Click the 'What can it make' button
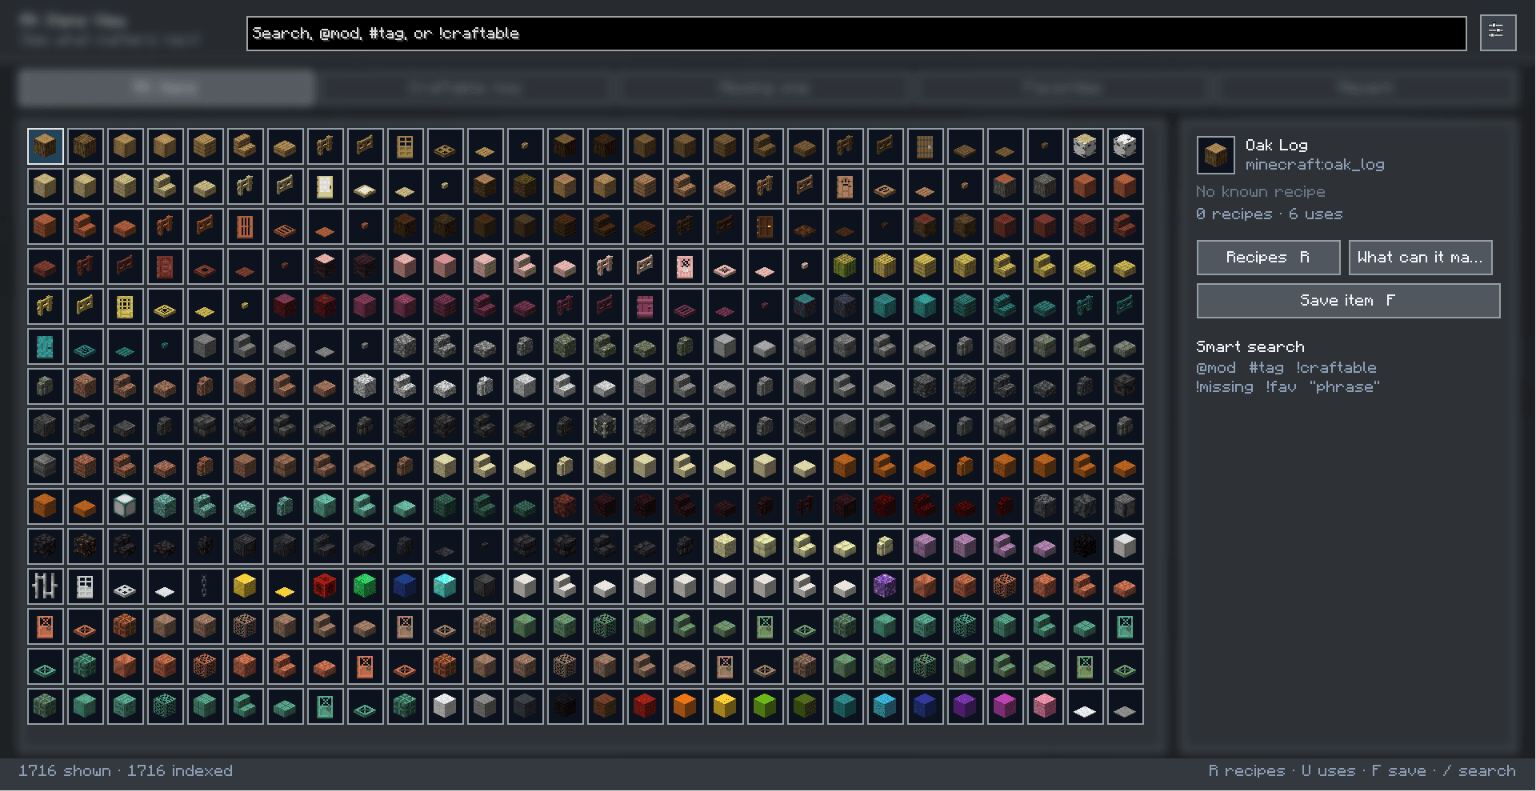The height and width of the screenshot is (791, 1536). [x=1420, y=257]
